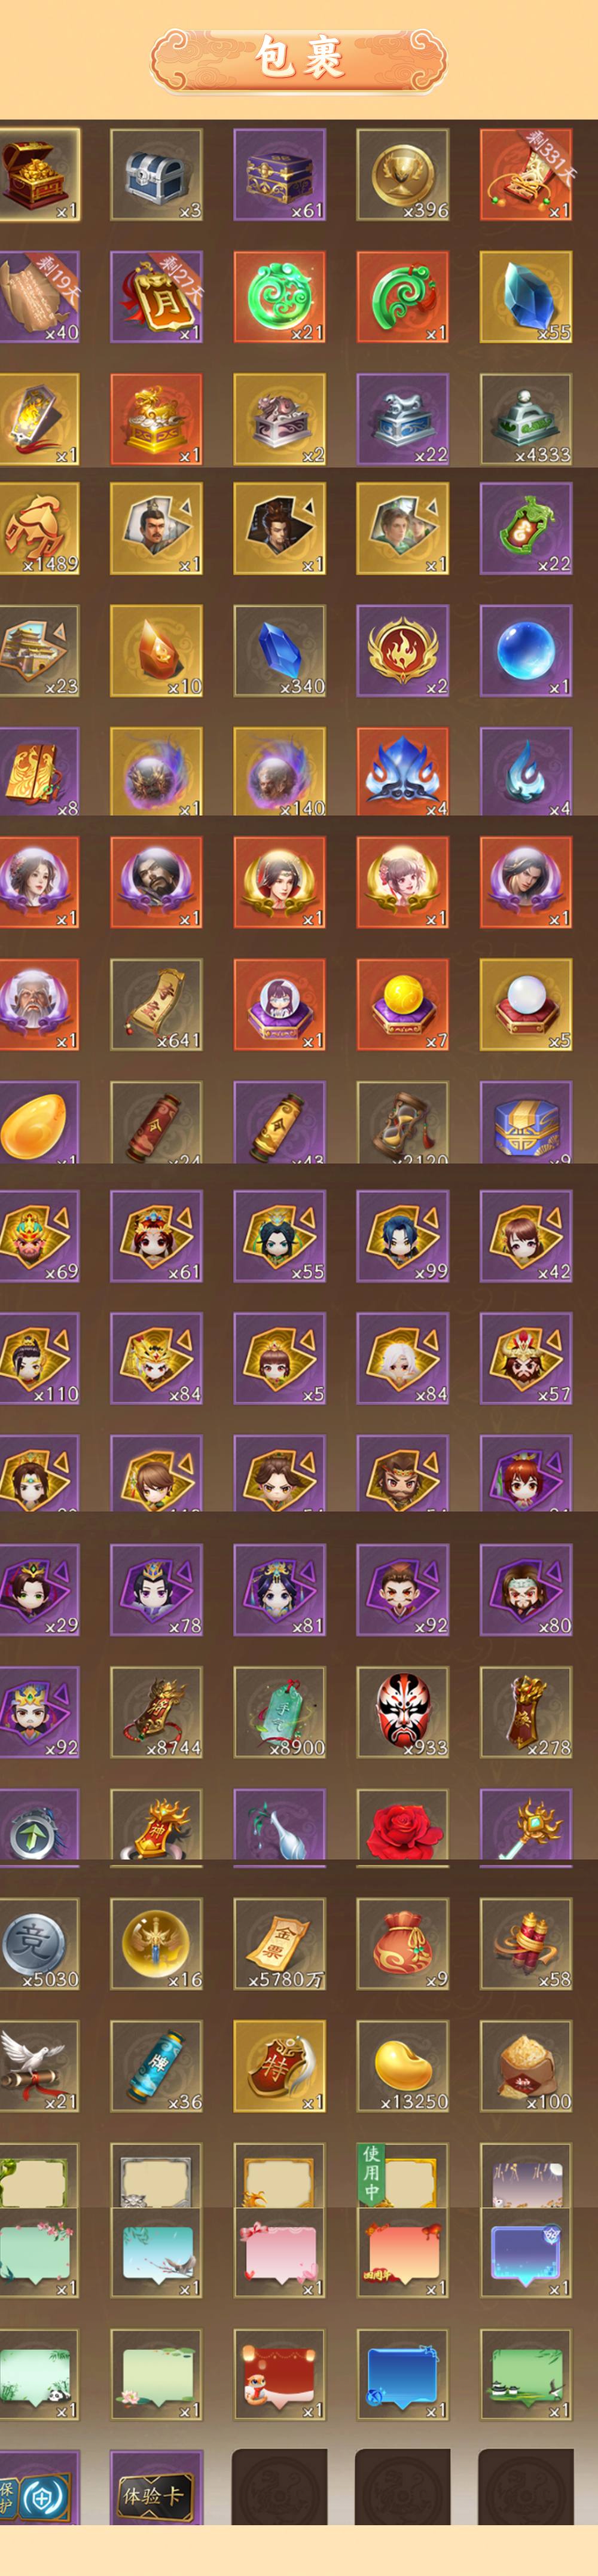Screen dimensions: 598x2576
Task: Open the silver treasure chest x3
Action: tap(156, 175)
